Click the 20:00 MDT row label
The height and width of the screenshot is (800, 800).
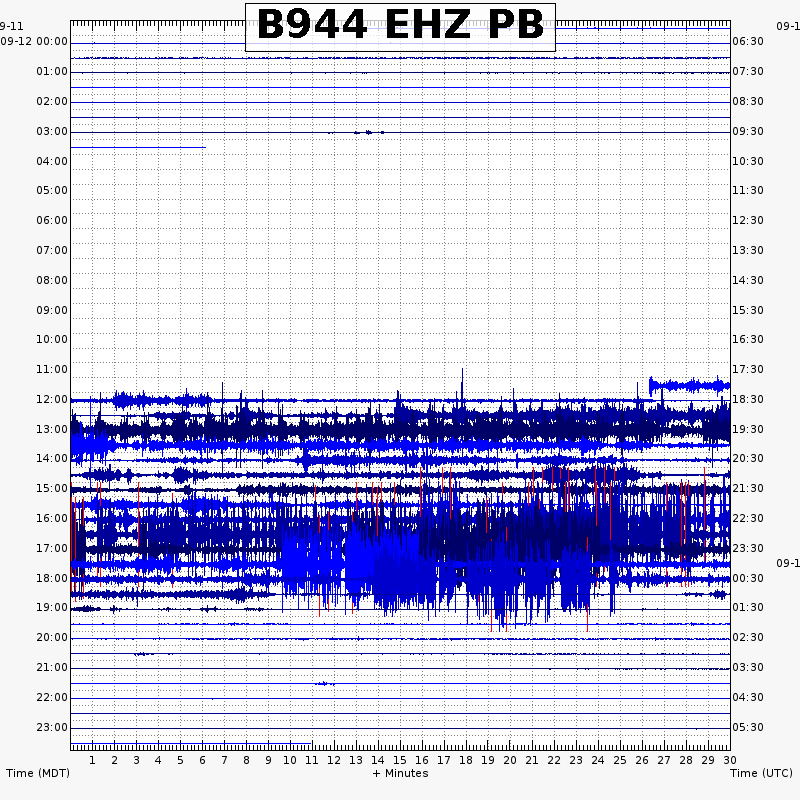coord(52,638)
